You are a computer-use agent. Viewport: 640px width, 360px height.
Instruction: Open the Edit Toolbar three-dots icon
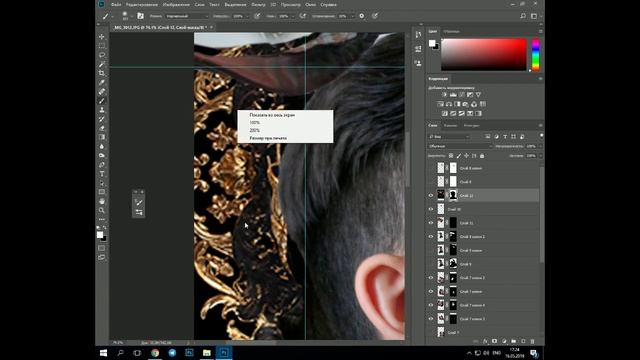(102, 219)
